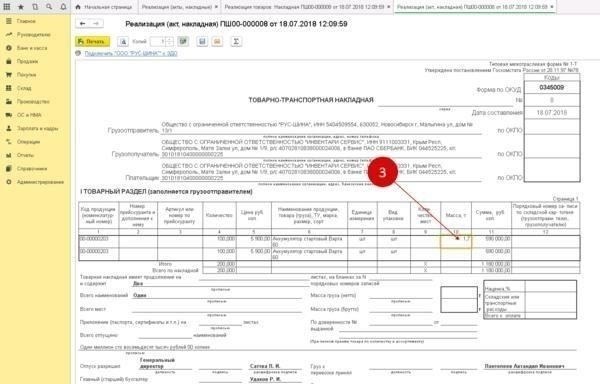
Task: Select the highlighted mass cell 1,7
Action: pyautogui.click(x=456, y=242)
